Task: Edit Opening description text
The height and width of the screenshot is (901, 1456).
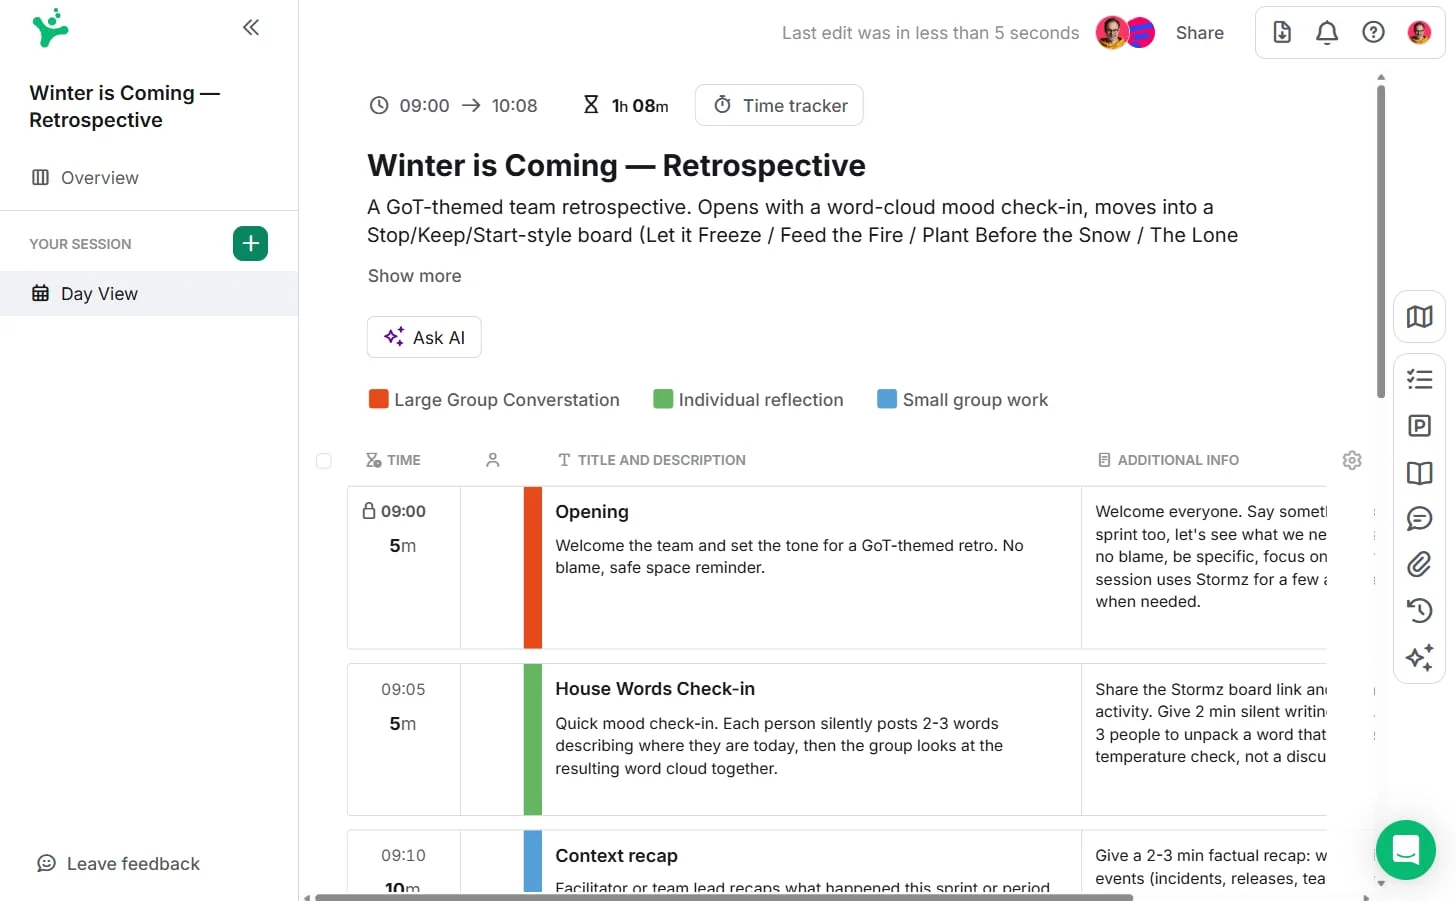Action: [x=790, y=556]
